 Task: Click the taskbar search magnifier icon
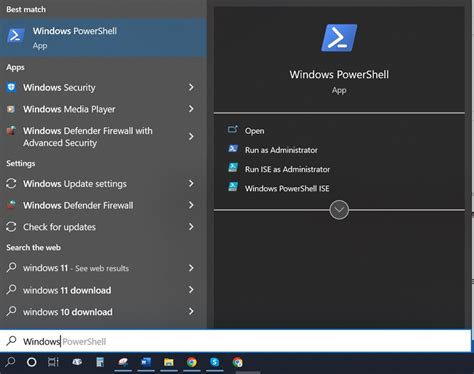[x=10, y=362]
